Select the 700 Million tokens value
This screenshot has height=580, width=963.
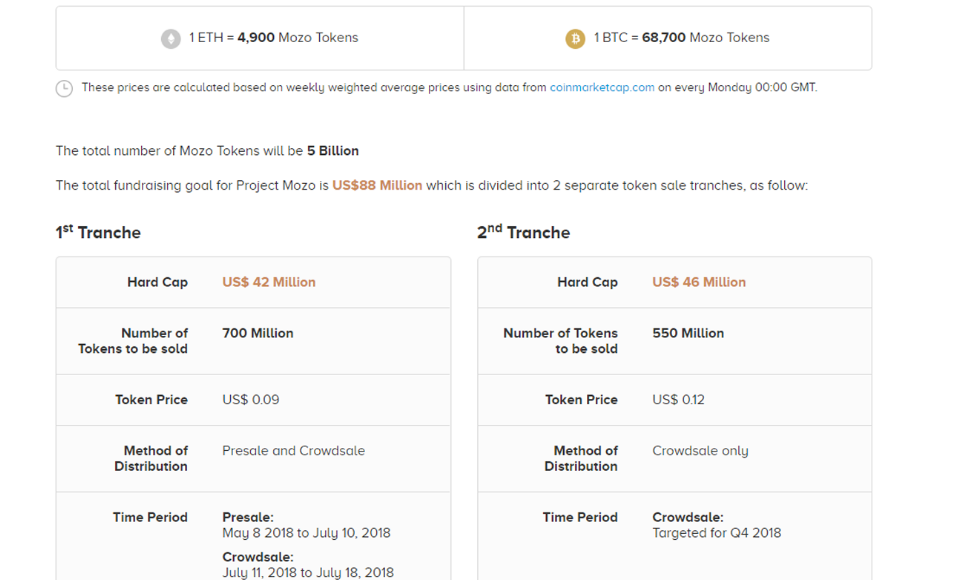pyautogui.click(x=258, y=333)
